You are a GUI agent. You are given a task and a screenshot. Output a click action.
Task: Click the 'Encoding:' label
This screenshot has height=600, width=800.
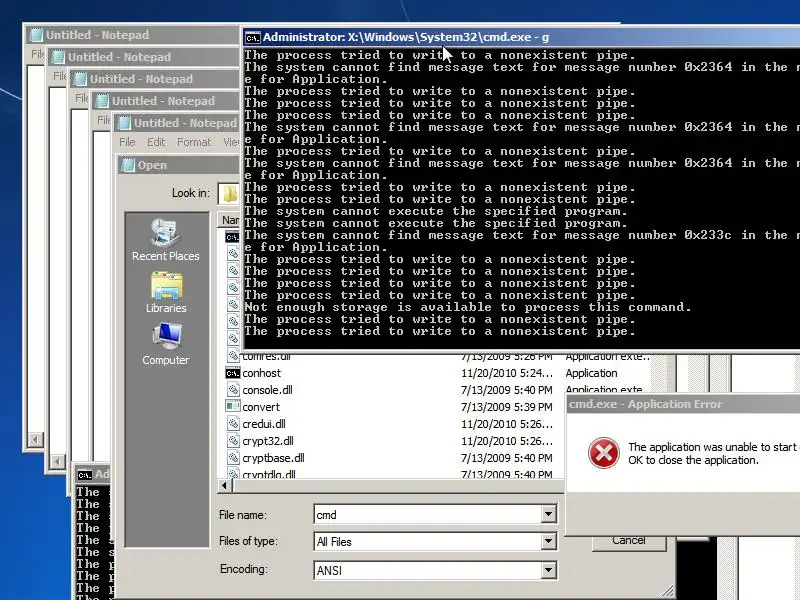(243, 569)
